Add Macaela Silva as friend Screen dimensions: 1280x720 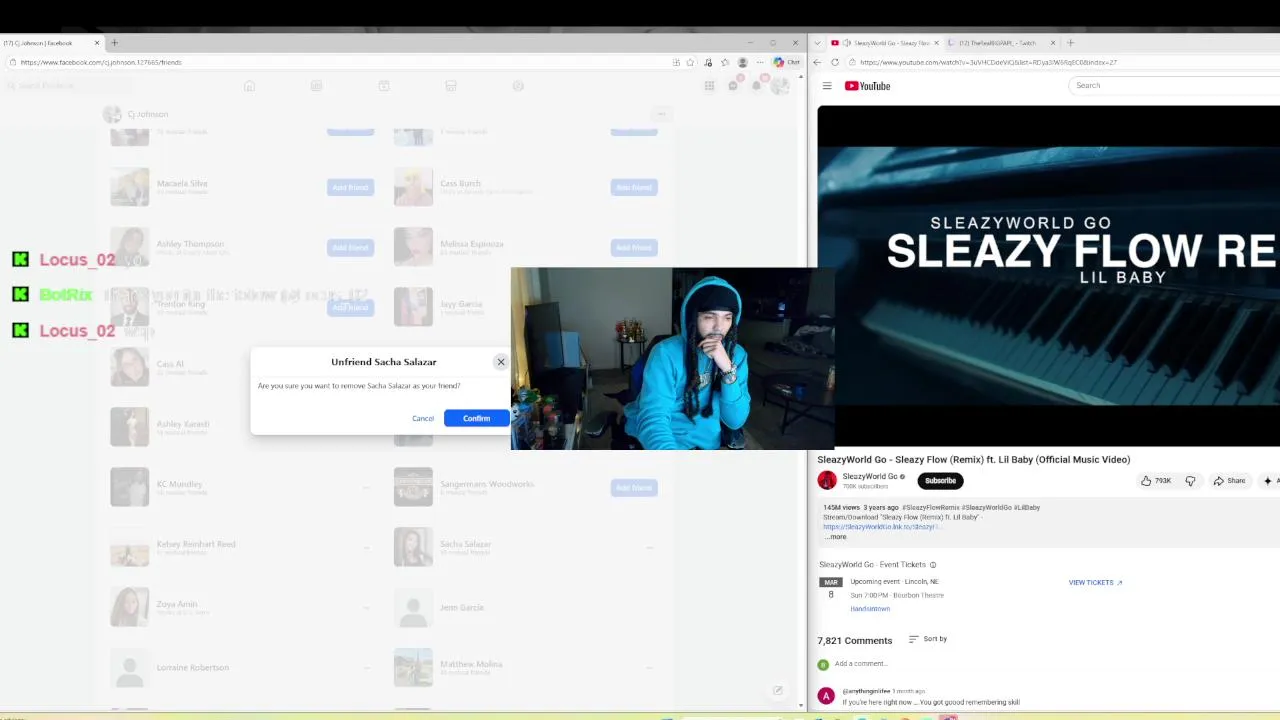tap(350, 187)
